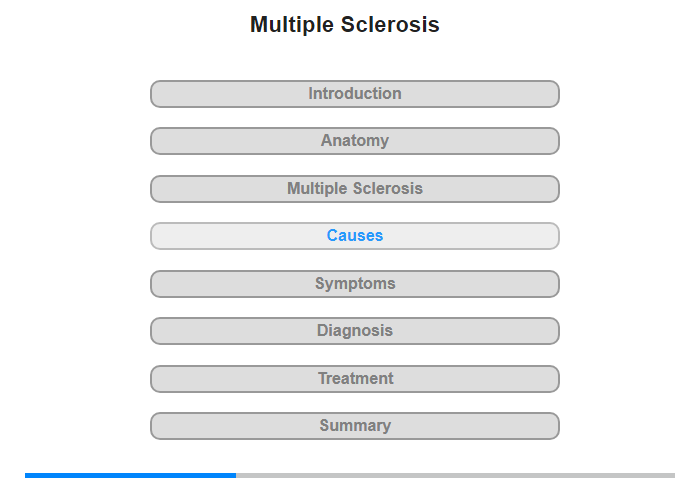Pick Diagnosis from the section menu
Image resolution: width=700 pixels, height=480 pixels.
point(354,331)
